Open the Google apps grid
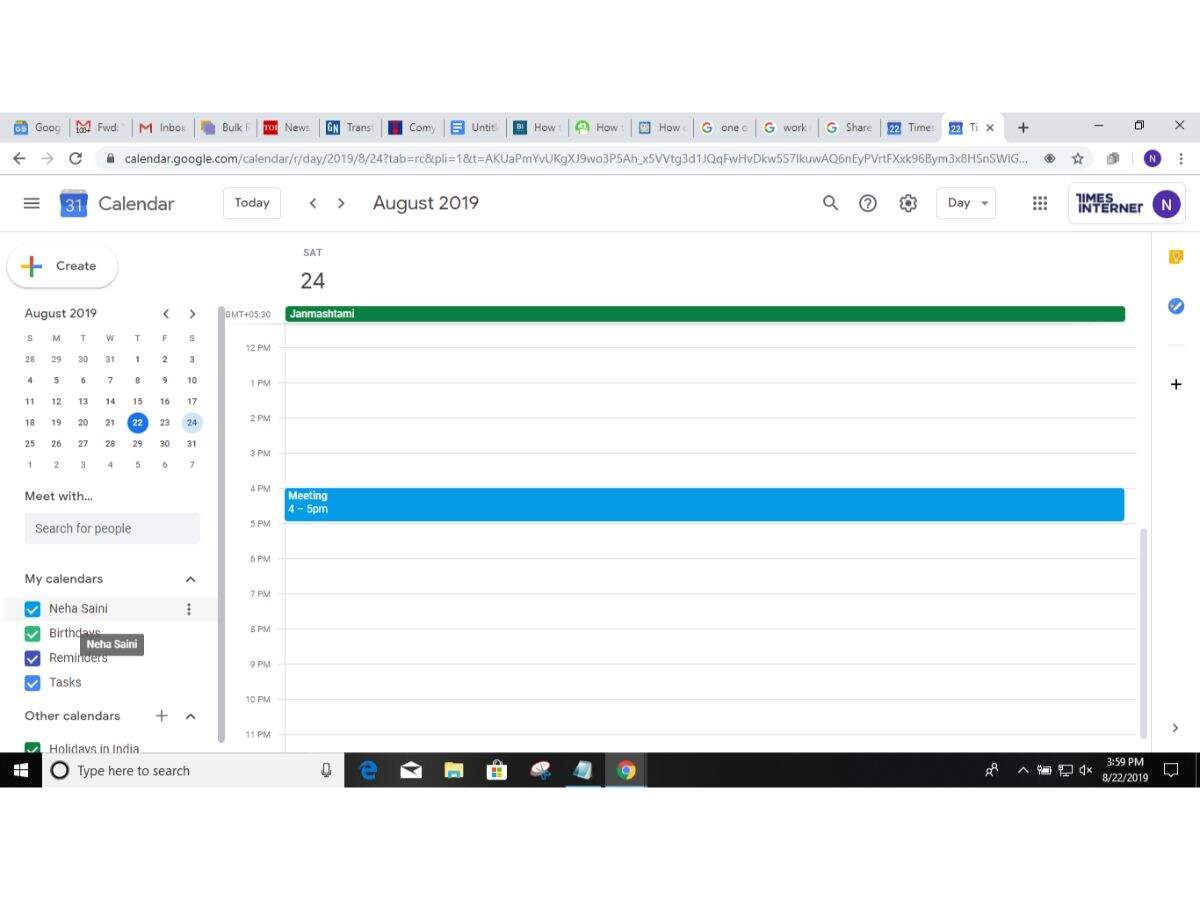1200x900 pixels. tap(1039, 203)
